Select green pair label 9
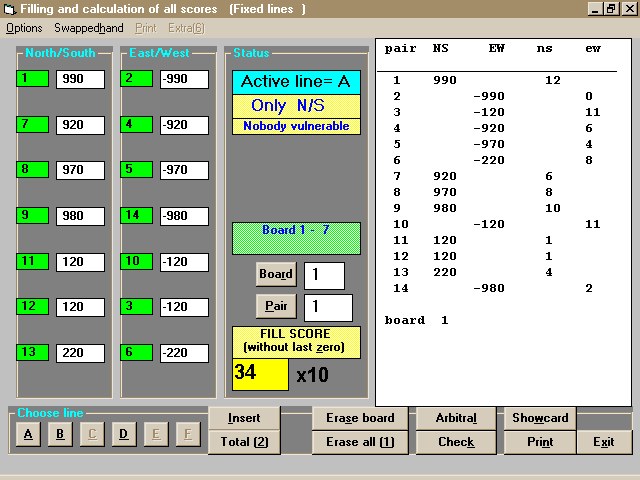The width and height of the screenshot is (640, 480). 32,216
